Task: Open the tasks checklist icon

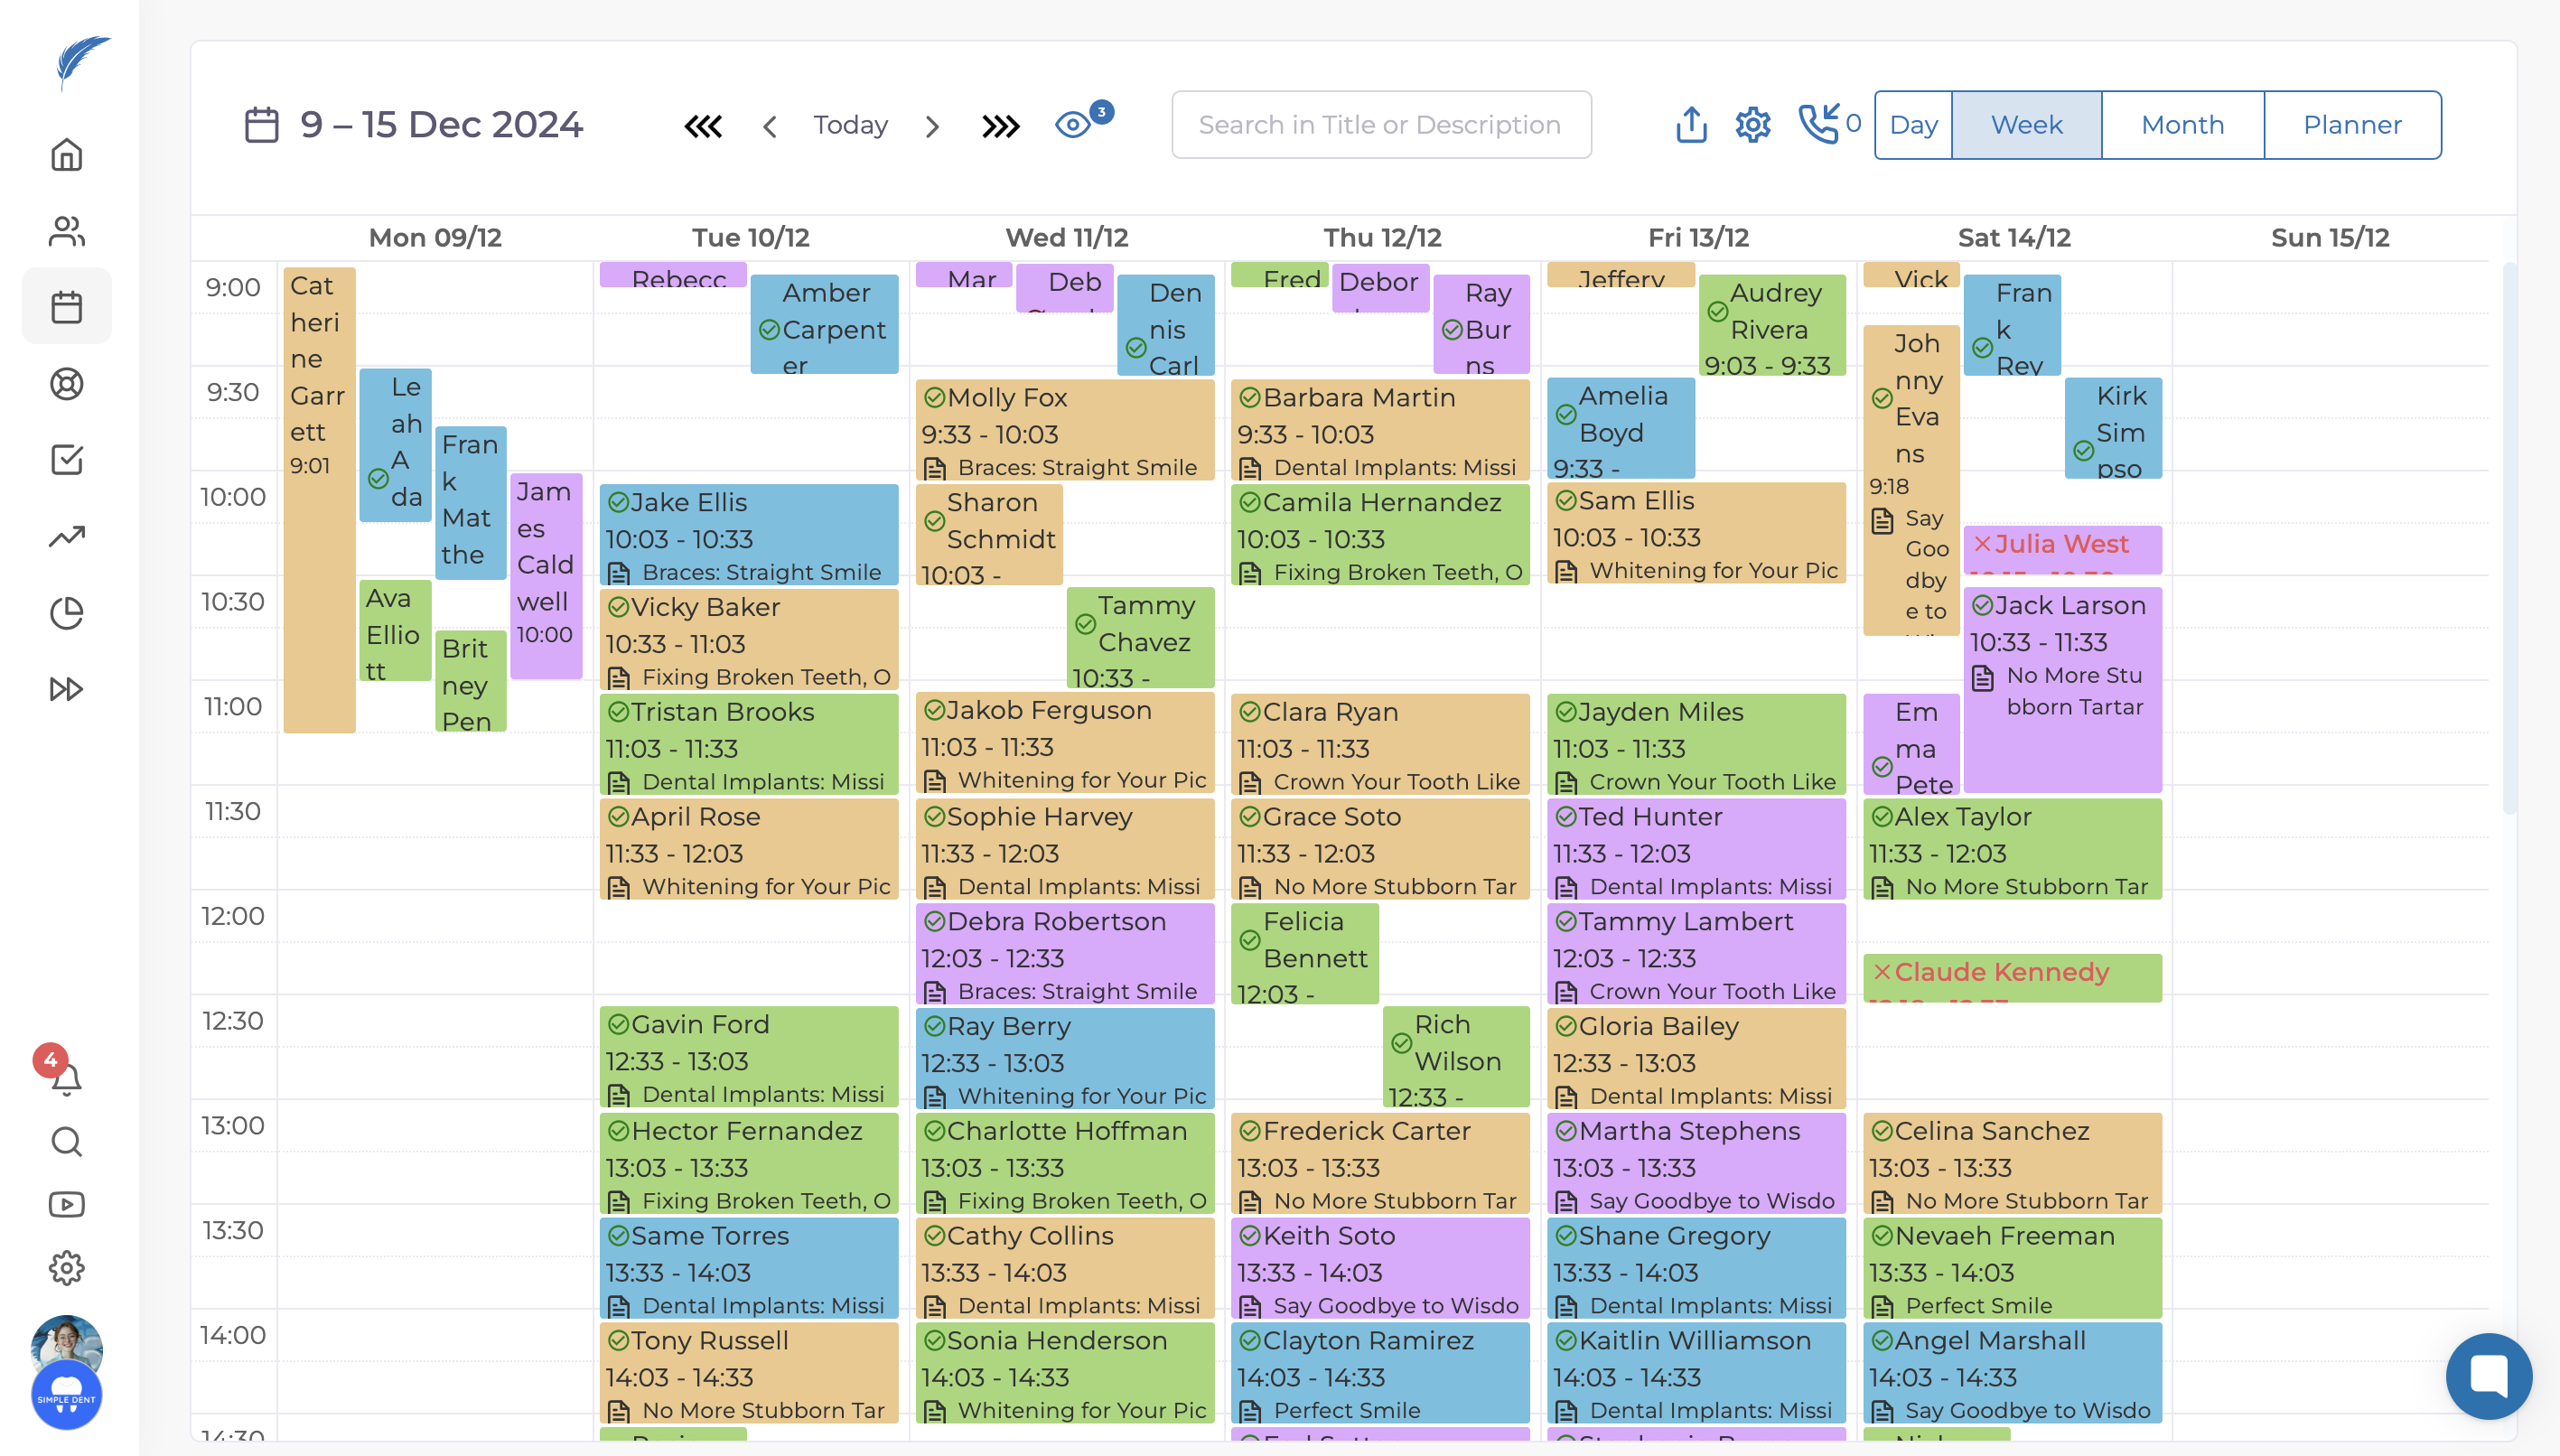Action: (67, 460)
